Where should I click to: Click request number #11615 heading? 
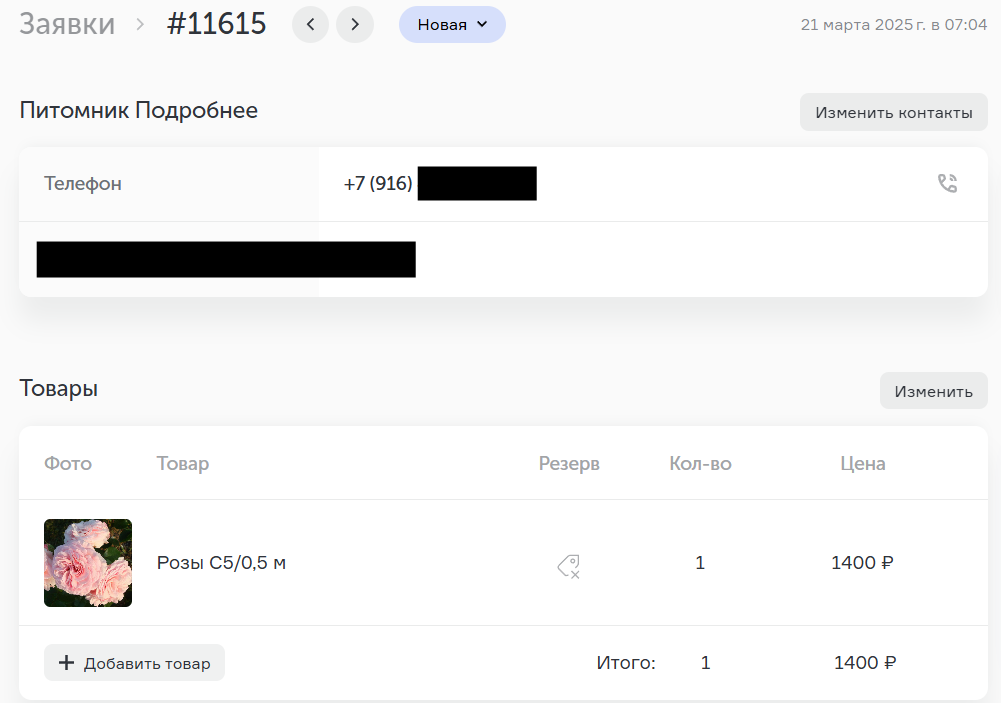coord(216,24)
